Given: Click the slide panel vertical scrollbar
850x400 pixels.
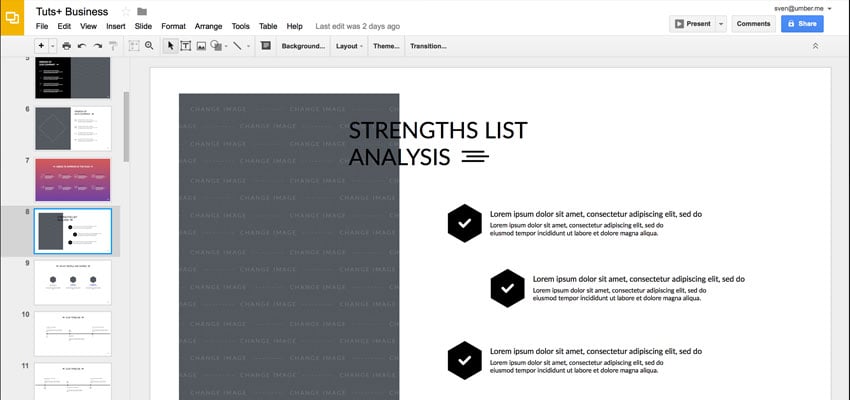Looking at the screenshot, I should click(126, 125).
